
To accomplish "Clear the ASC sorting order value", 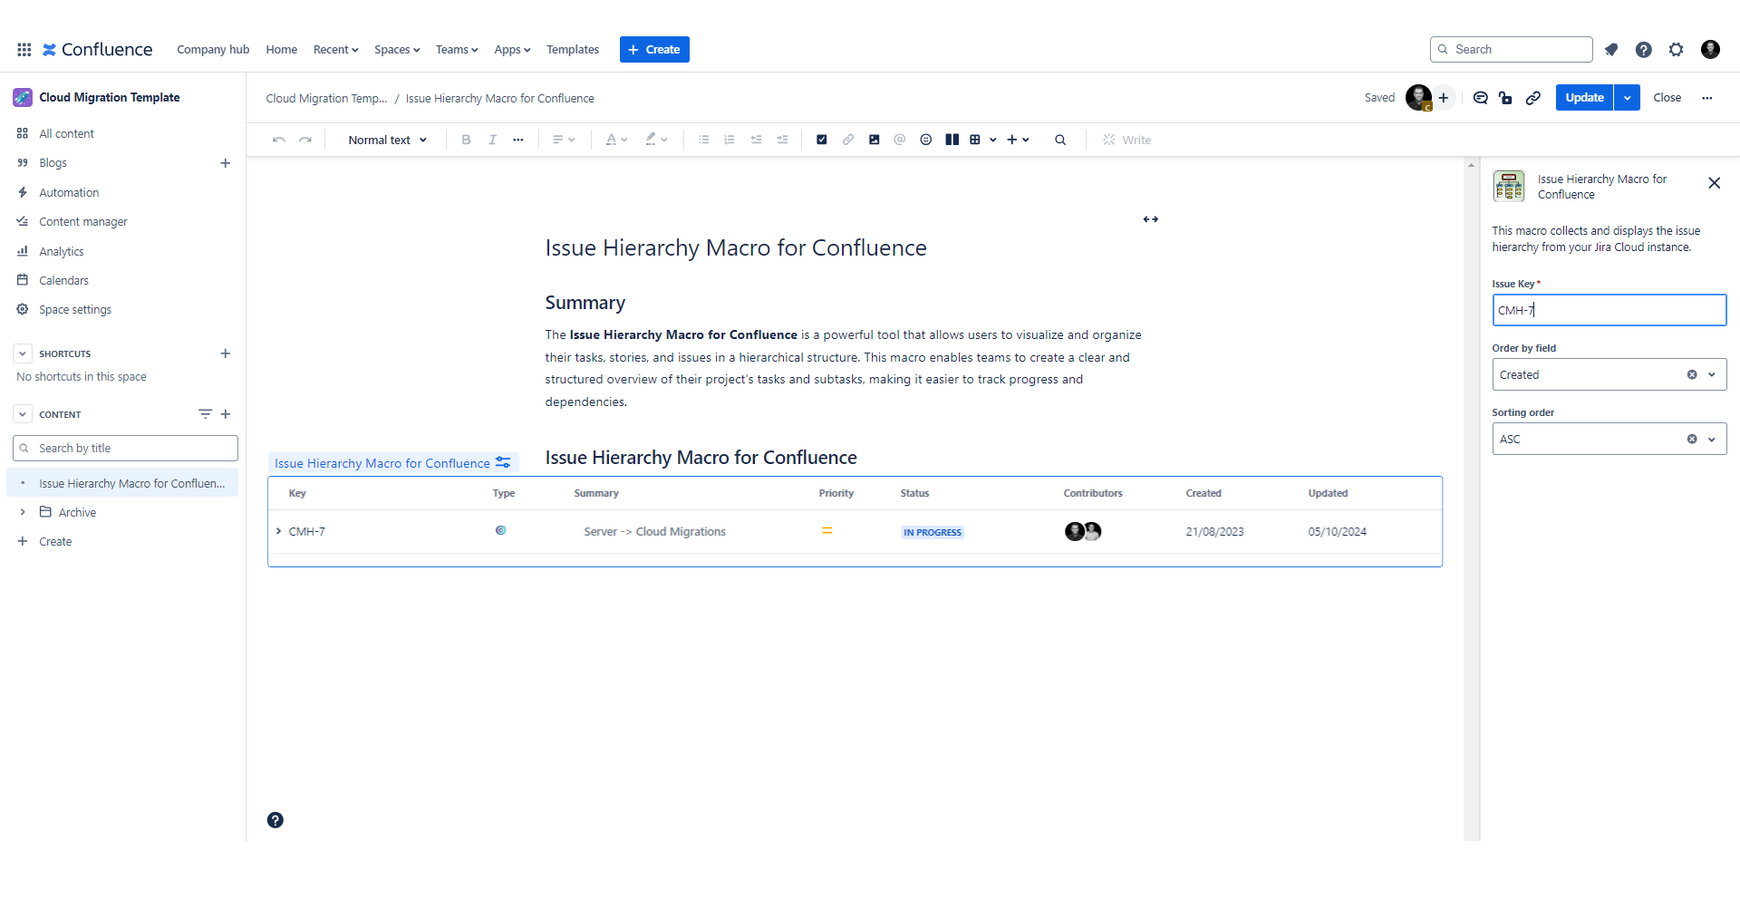I will click(1692, 439).
